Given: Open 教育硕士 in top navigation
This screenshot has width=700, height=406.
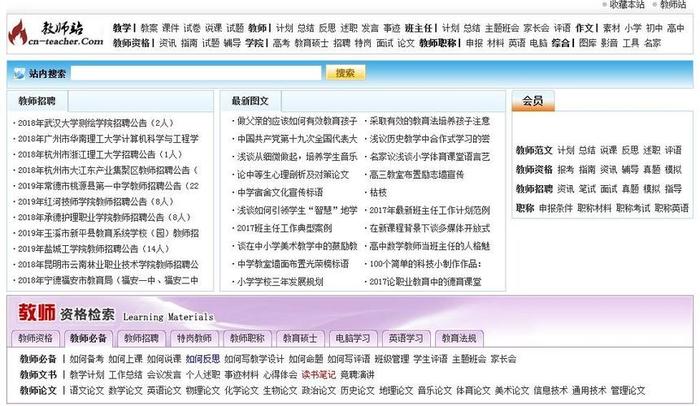Looking at the screenshot, I should pos(311,43).
